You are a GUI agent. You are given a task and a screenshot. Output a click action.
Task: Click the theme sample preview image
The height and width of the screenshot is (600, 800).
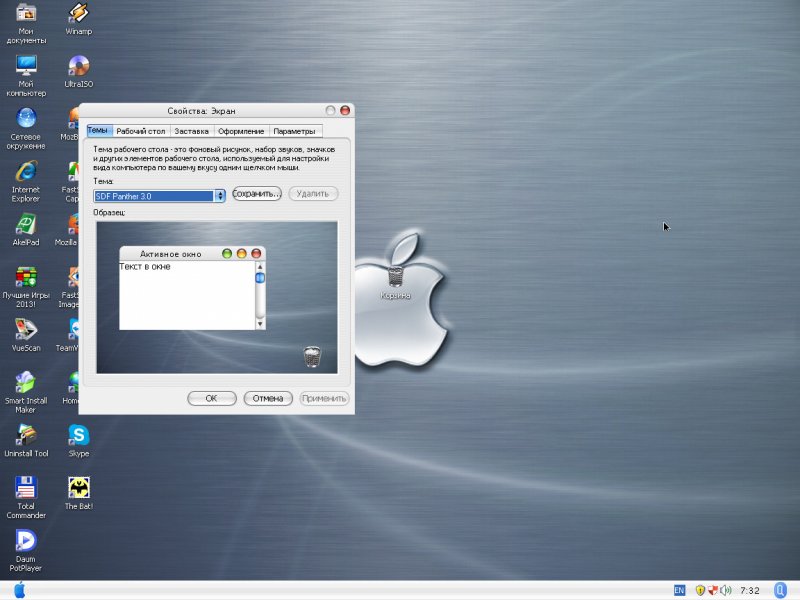(217, 297)
